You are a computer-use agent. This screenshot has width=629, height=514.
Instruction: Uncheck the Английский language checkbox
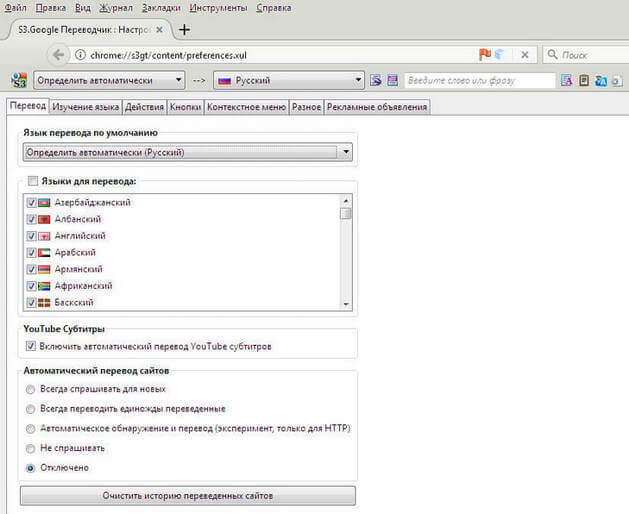click(31, 236)
